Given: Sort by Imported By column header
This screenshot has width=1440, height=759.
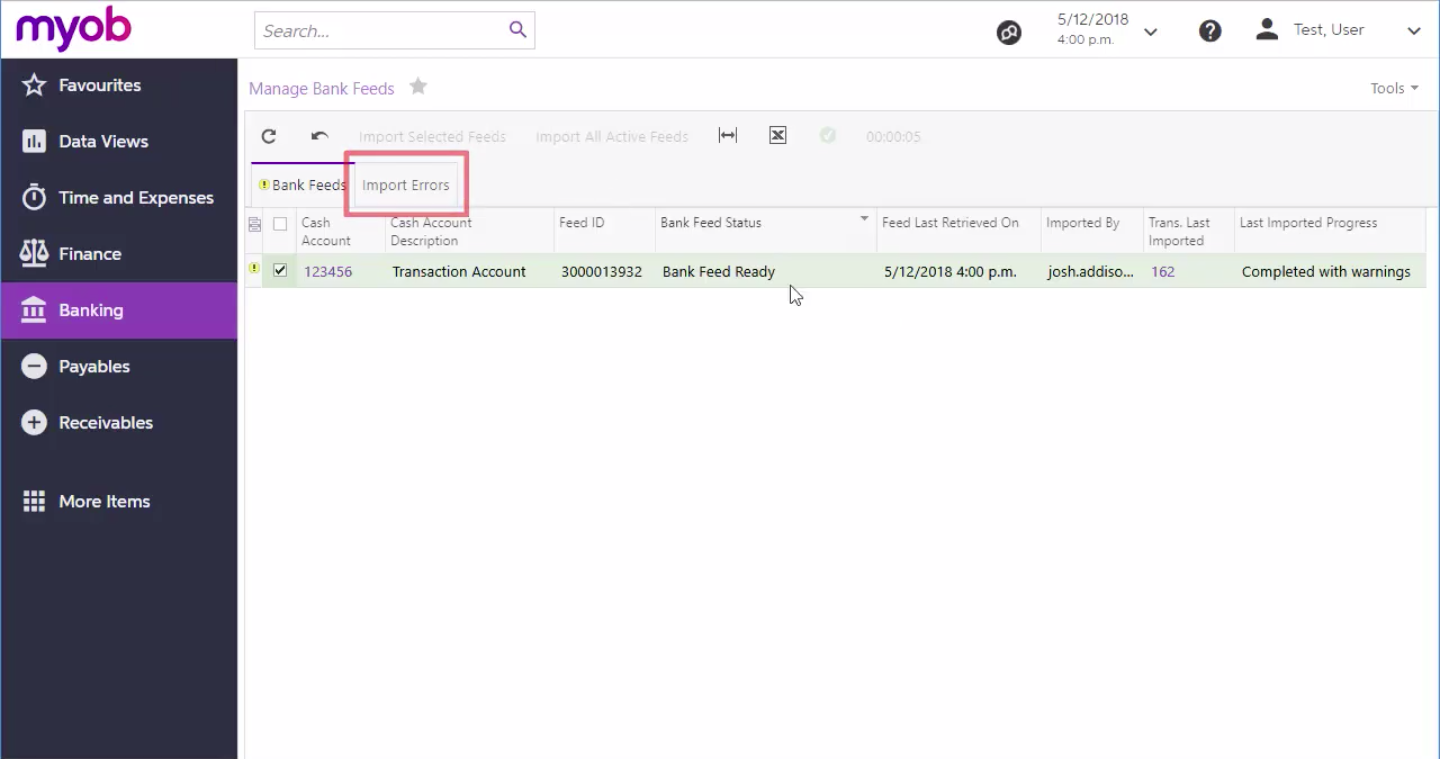Looking at the screenshot, I should coord(1092,232).
